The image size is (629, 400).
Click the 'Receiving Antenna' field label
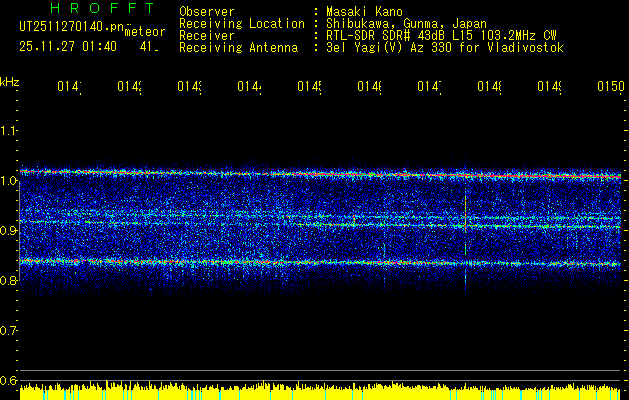(x=238, y=47)
